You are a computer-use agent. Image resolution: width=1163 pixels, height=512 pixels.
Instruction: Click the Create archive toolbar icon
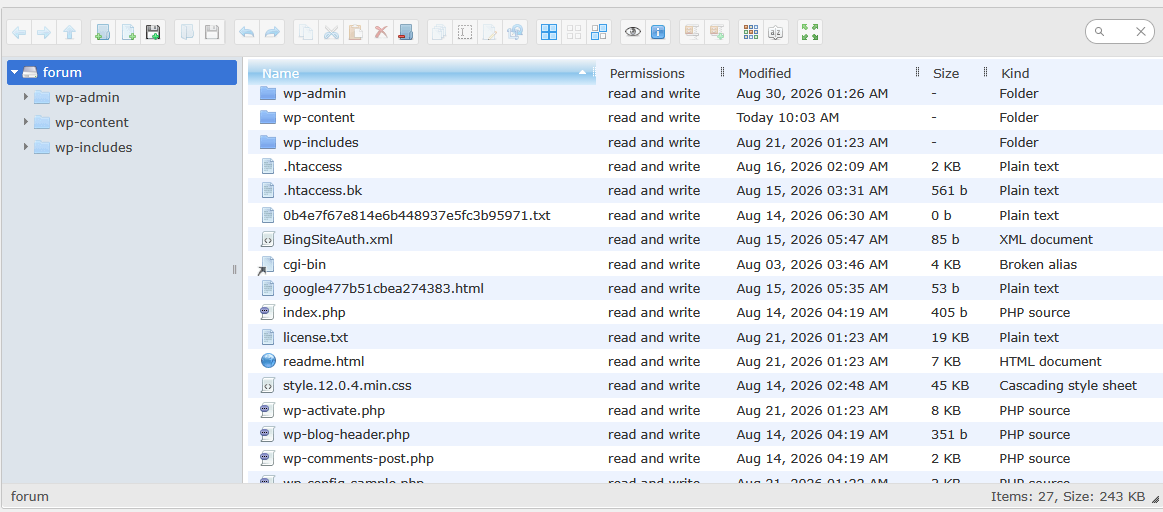click(x=716, y=32)
